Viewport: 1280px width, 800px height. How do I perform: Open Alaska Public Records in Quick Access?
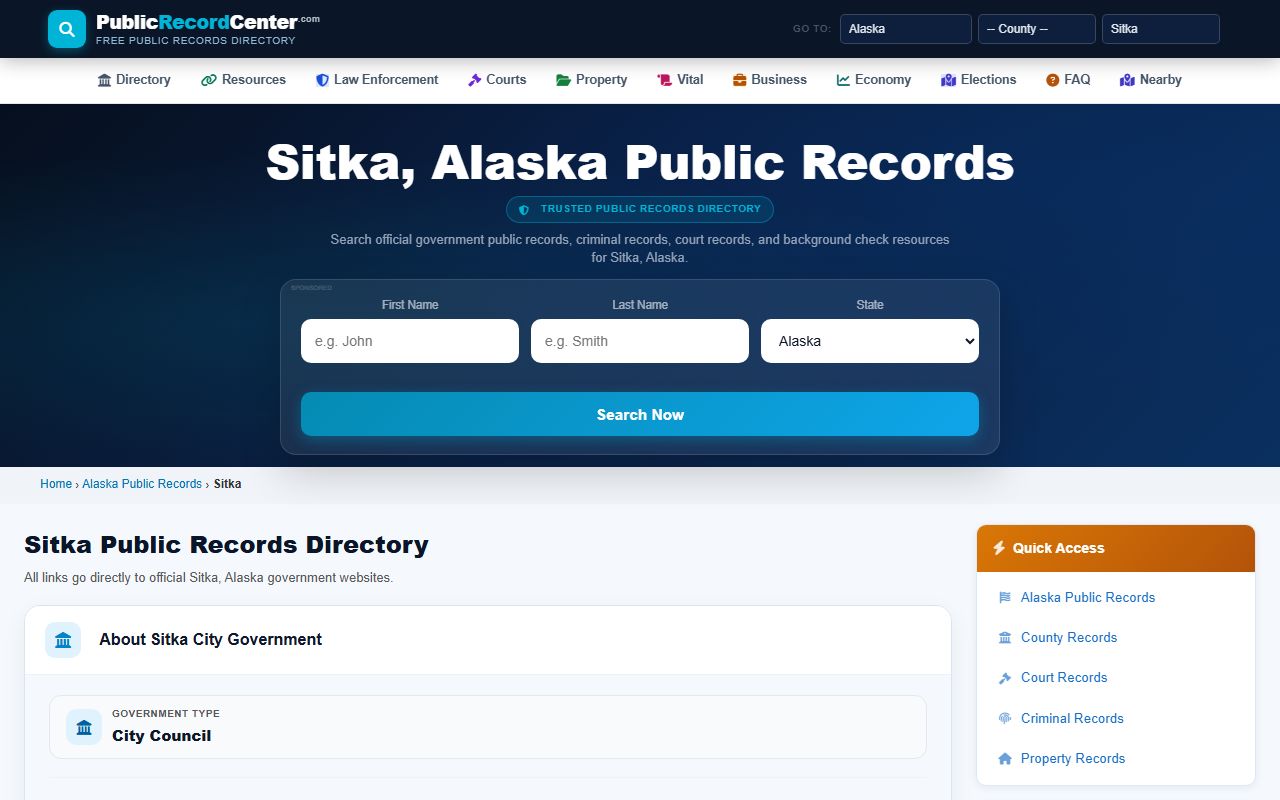(1088, 598)
